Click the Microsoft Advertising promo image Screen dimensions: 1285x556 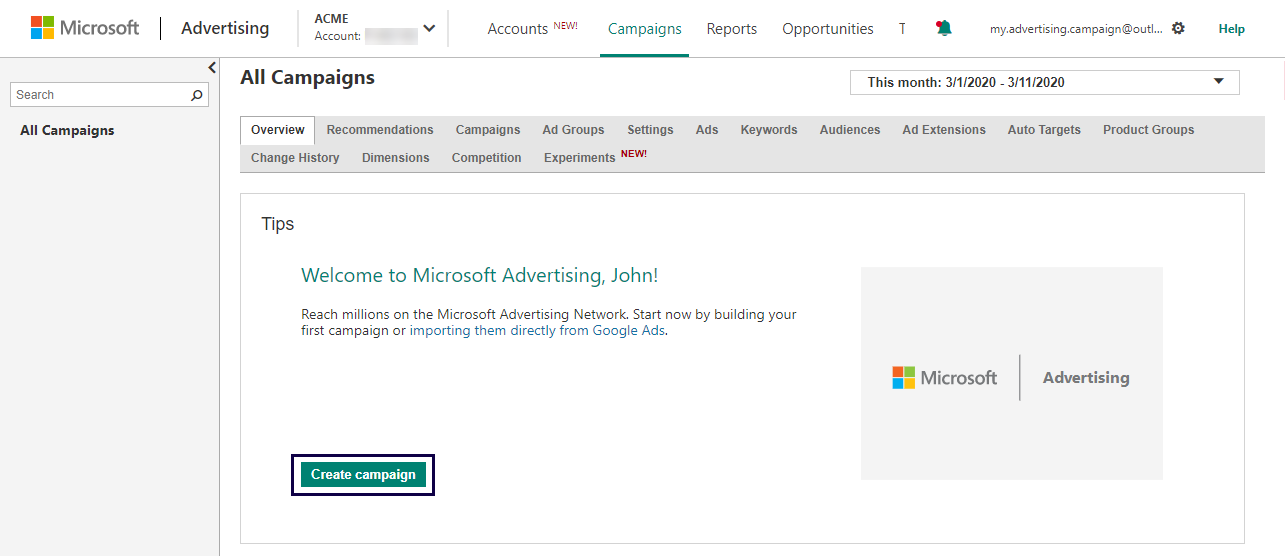1011,373
